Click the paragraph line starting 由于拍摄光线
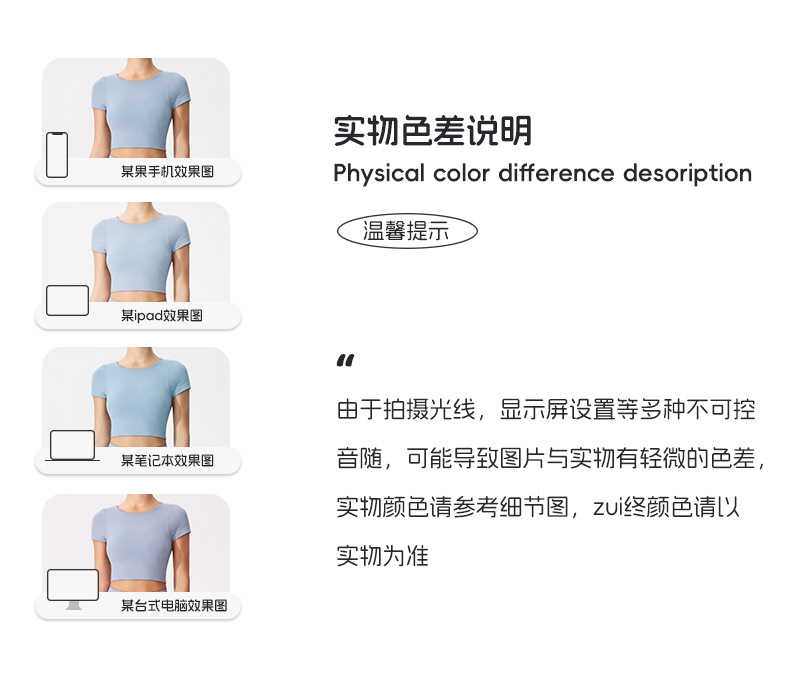 pyautogui.click(x=546, y=409)
